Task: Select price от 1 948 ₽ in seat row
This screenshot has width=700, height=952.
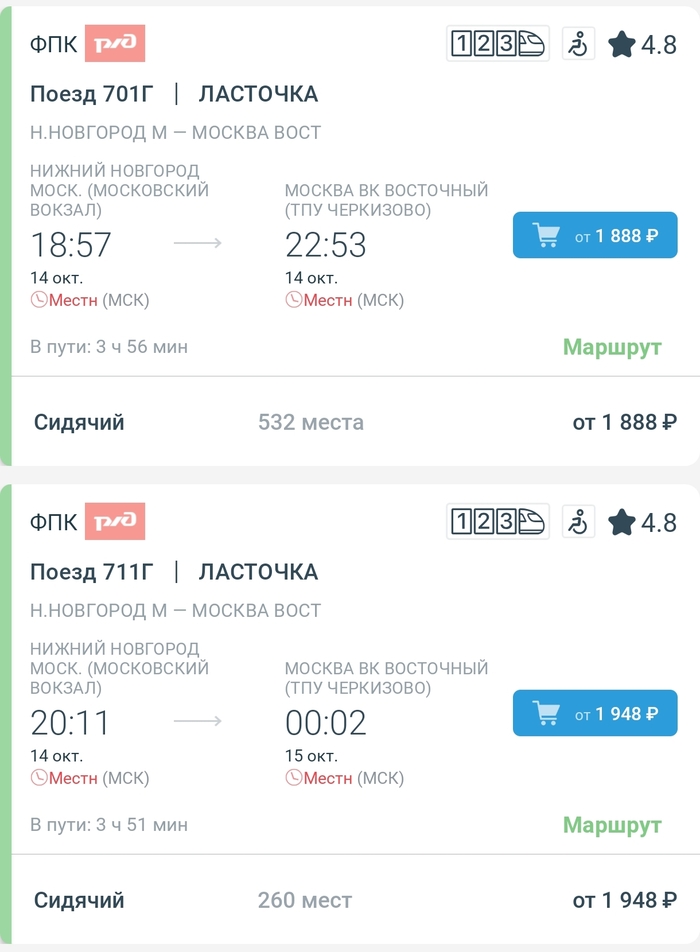Action: click(x=624, y=900)
